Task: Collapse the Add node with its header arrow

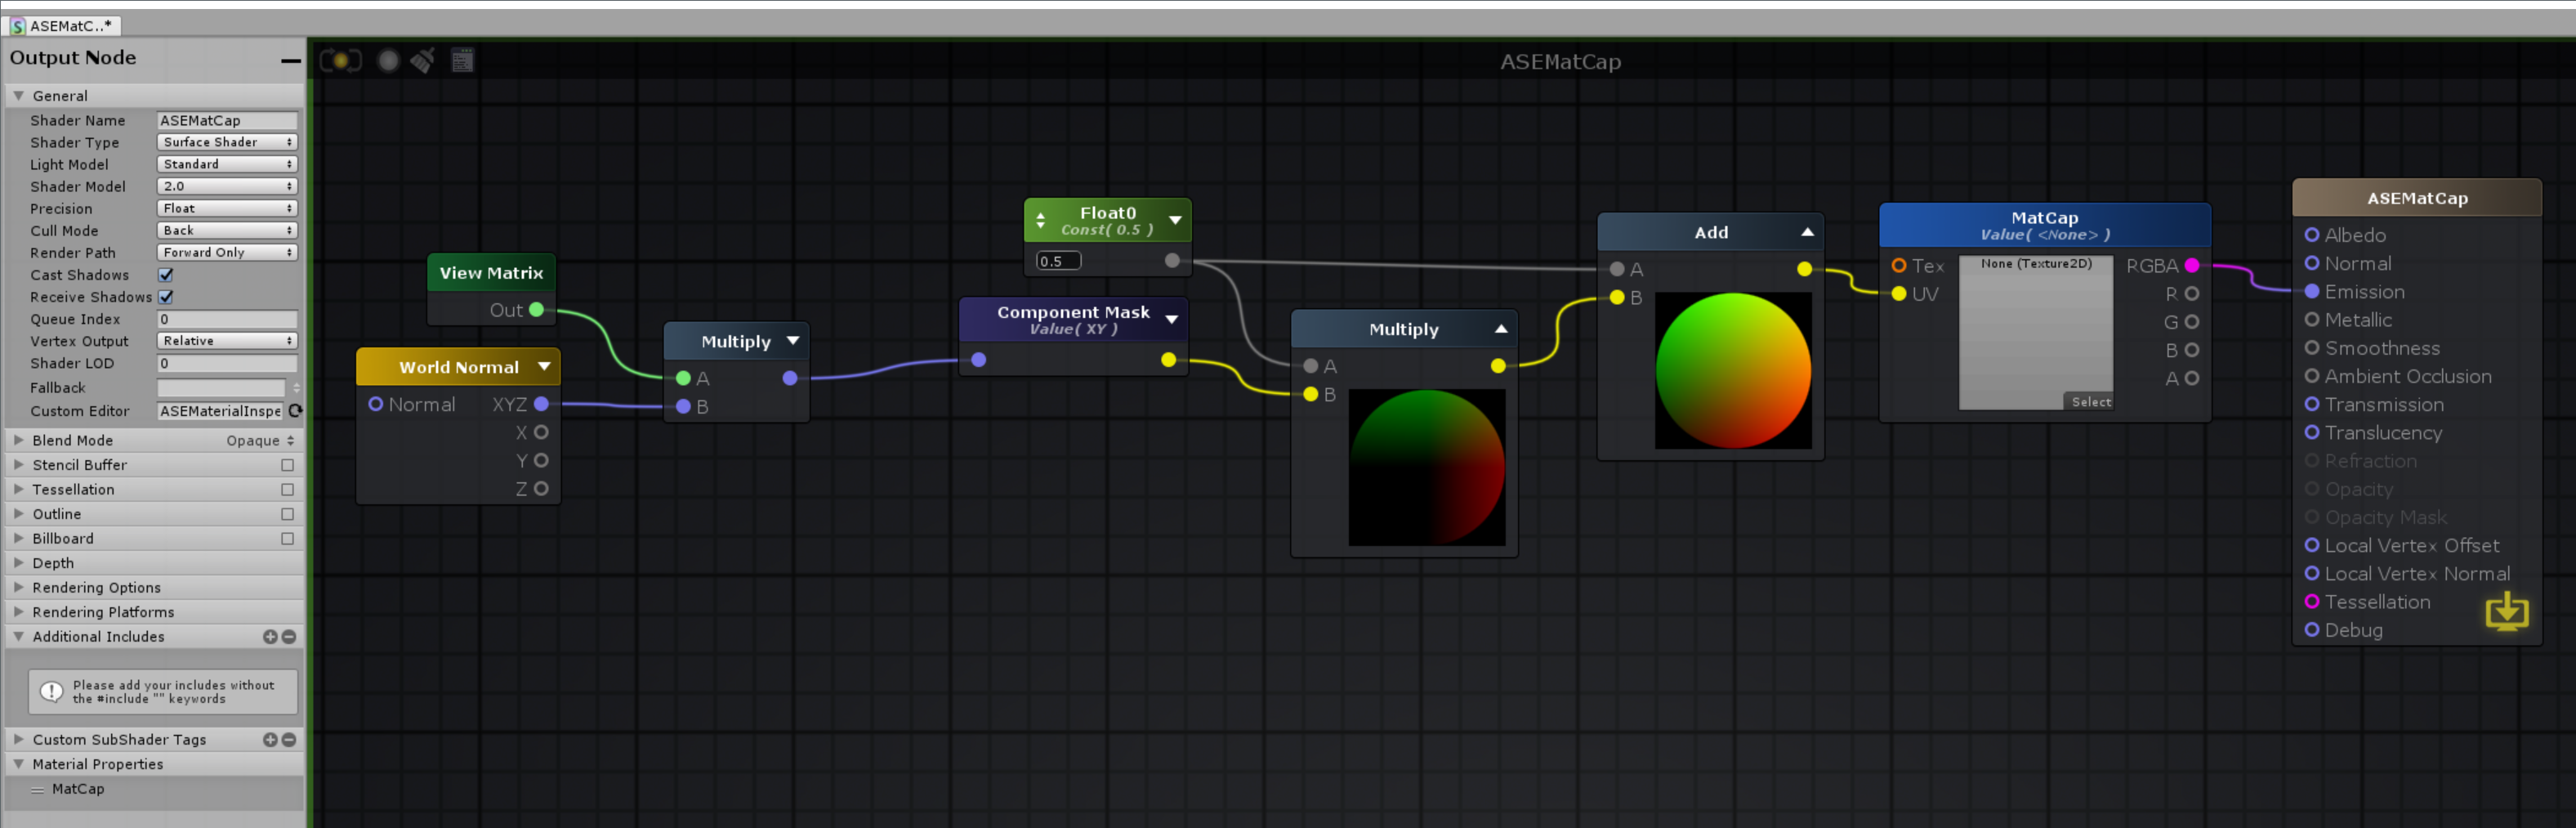Action: (x=1806, y=231)
